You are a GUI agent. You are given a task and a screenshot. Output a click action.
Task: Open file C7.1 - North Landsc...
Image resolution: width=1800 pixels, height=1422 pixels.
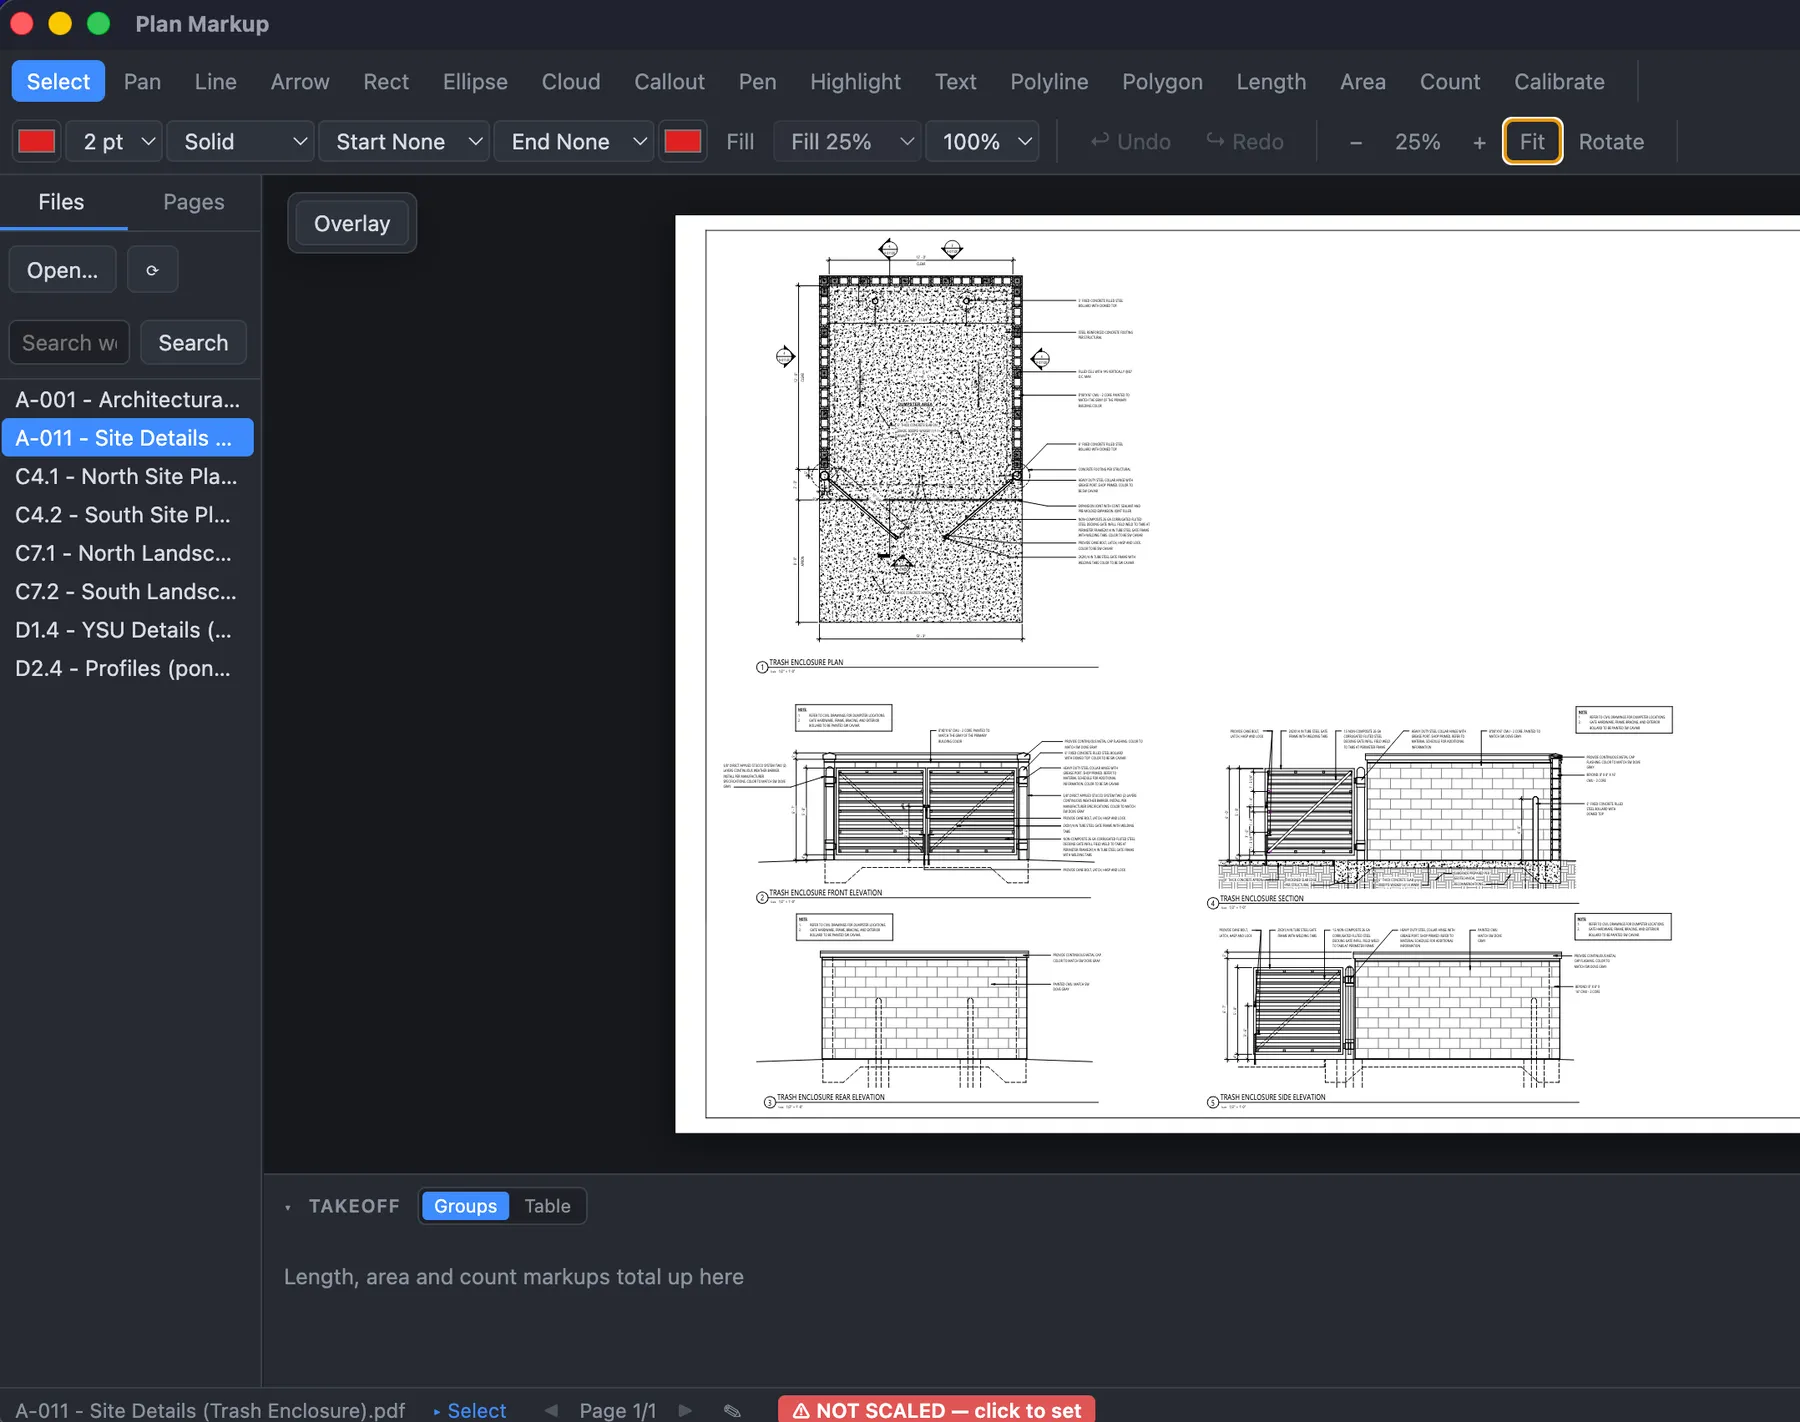pyautogui.click(x=127, y=553)
